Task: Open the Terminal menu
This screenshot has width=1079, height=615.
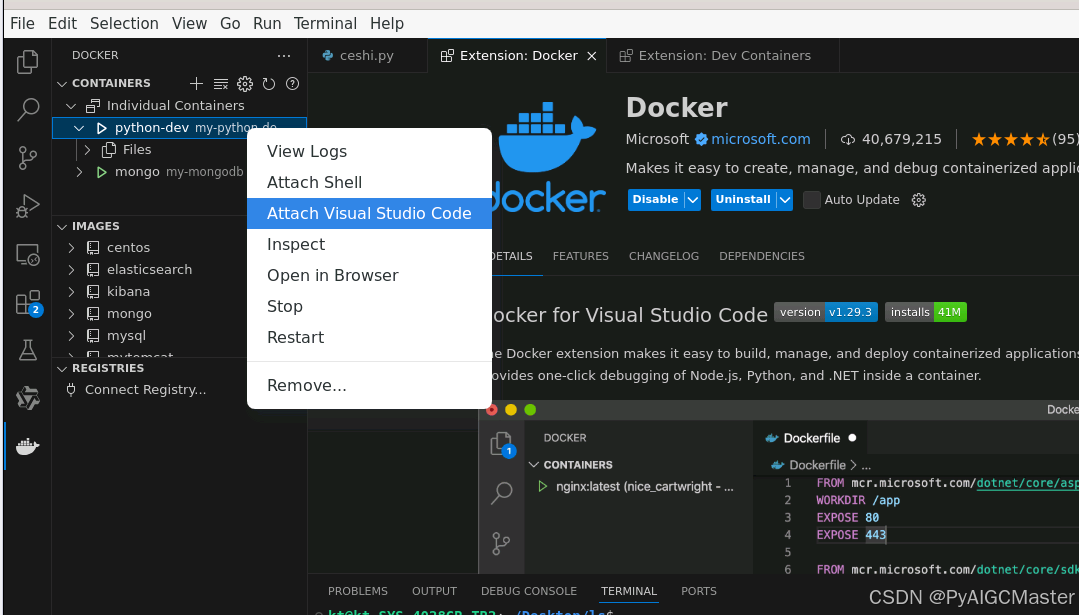Action: [x=325, y=24]
